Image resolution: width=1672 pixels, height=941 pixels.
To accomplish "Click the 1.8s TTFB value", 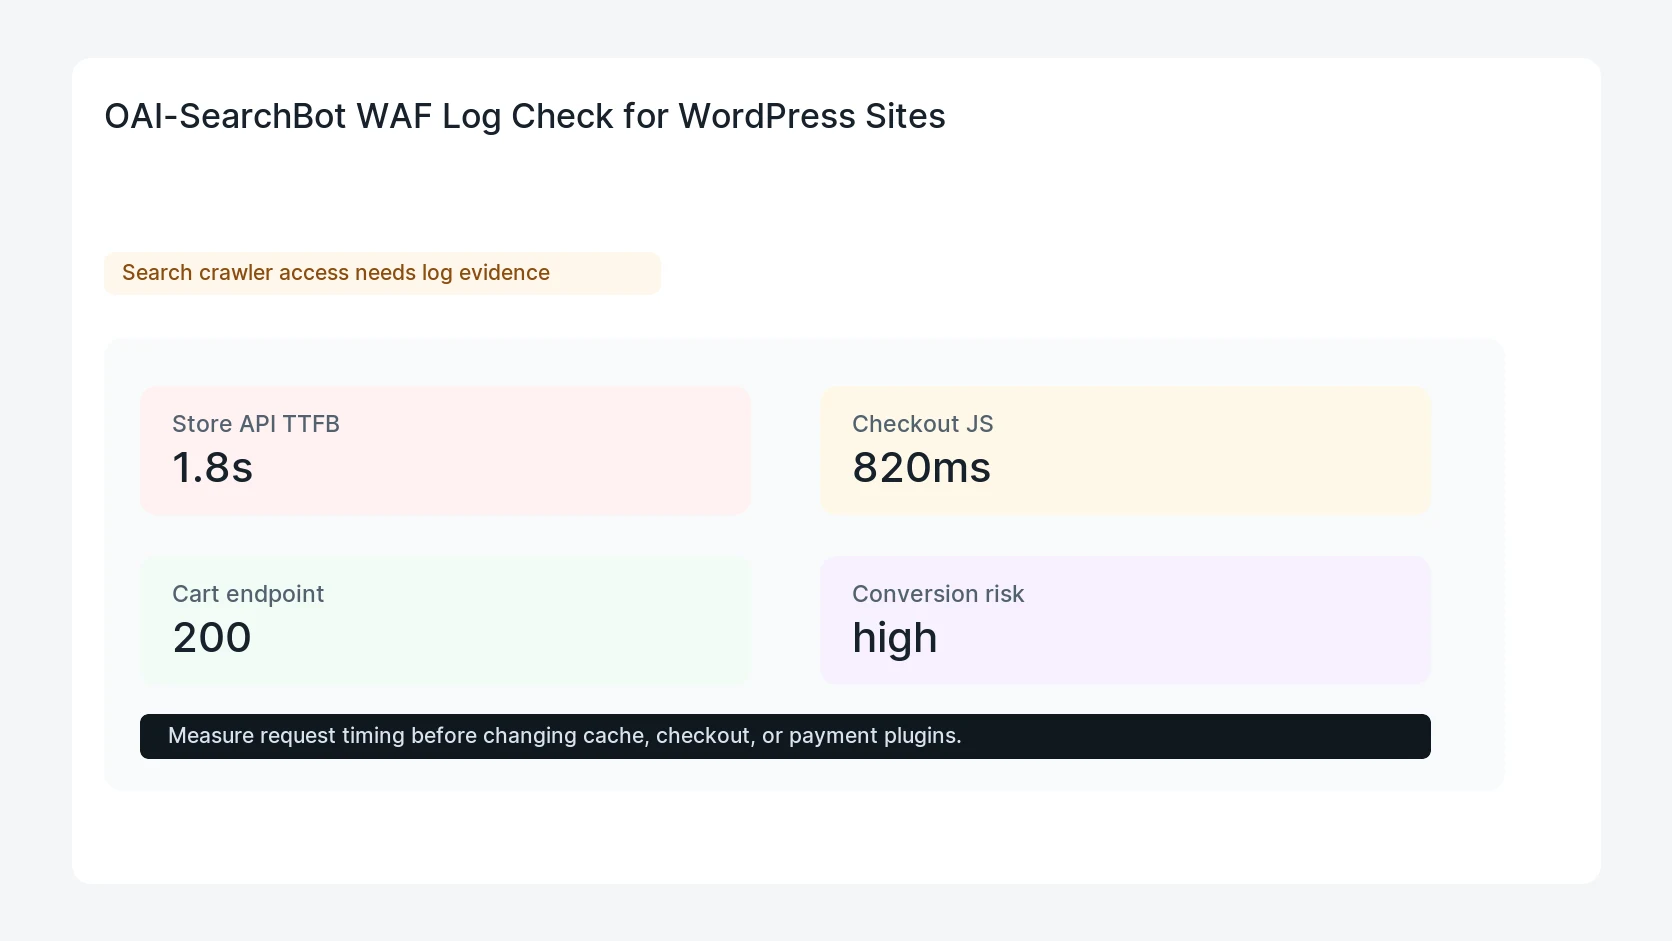I will 212,468.
